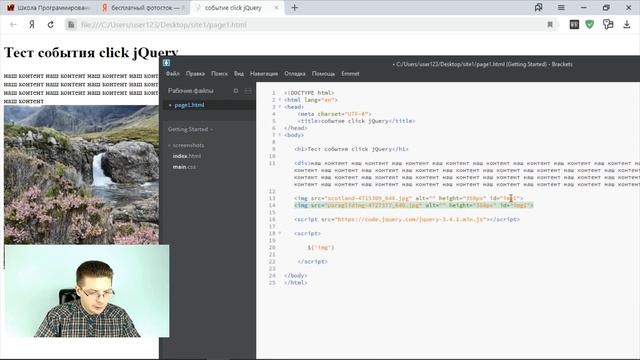Toggle split view icon in Brackets sidebar
640x360 pixels.
point(248,91)
